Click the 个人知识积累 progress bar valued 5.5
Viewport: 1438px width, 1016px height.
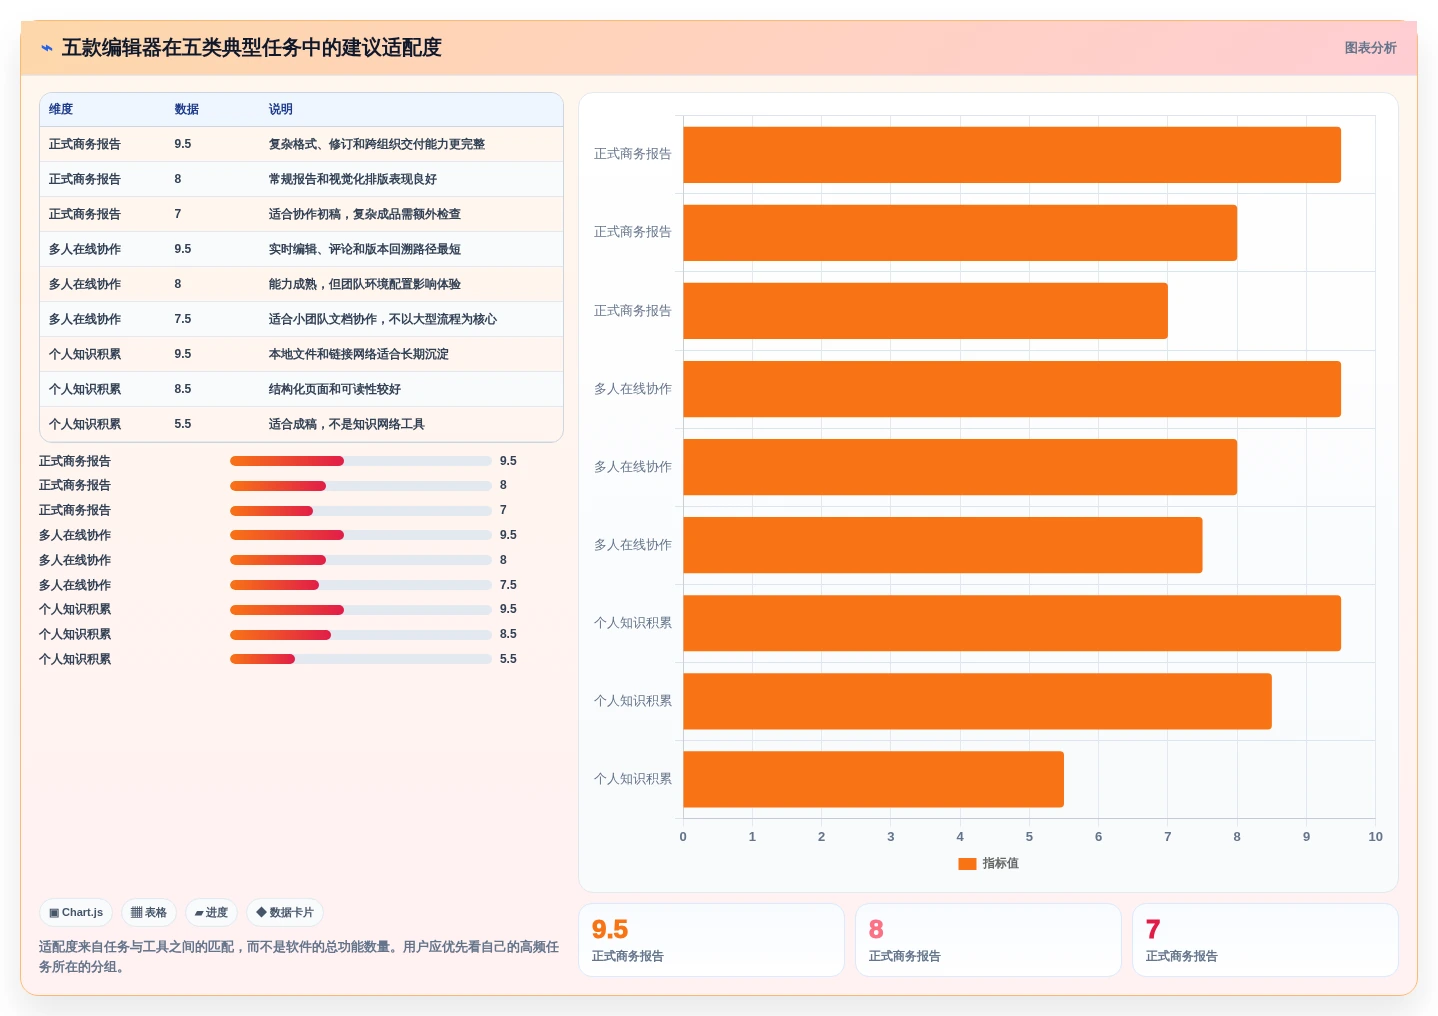click(x=361, y=659)
